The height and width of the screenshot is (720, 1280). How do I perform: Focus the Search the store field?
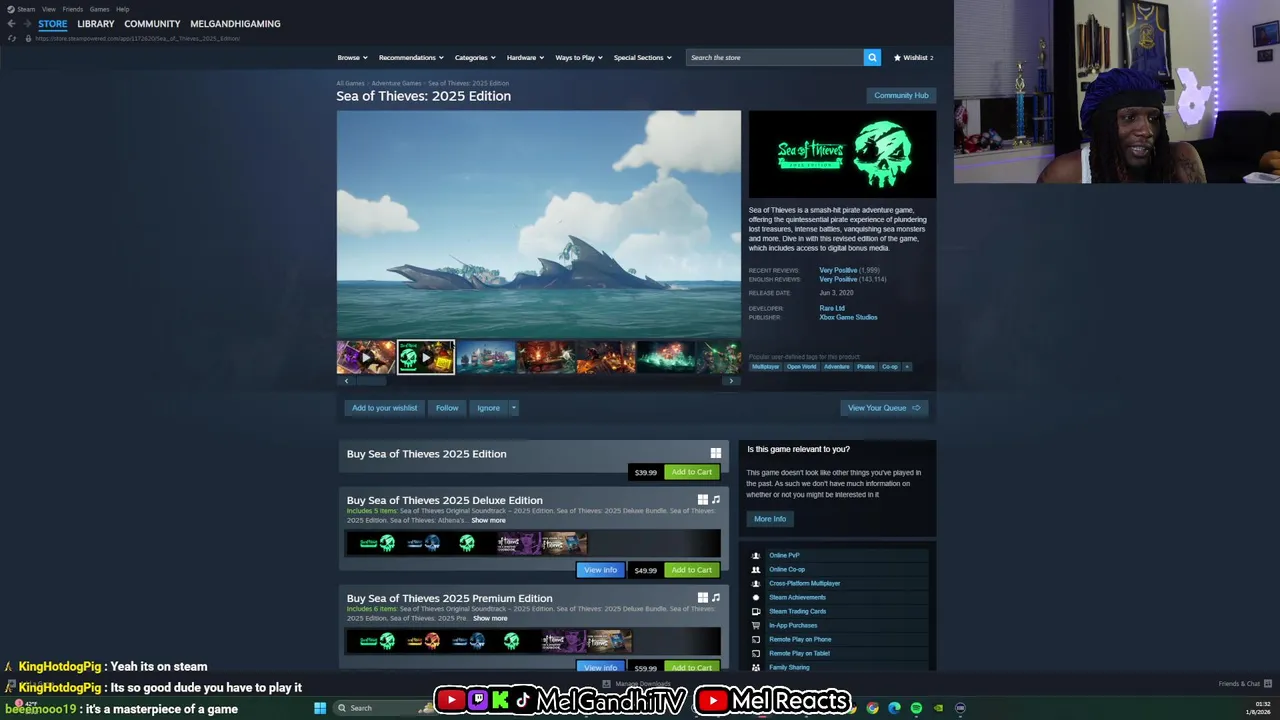(x=775, y=57)
